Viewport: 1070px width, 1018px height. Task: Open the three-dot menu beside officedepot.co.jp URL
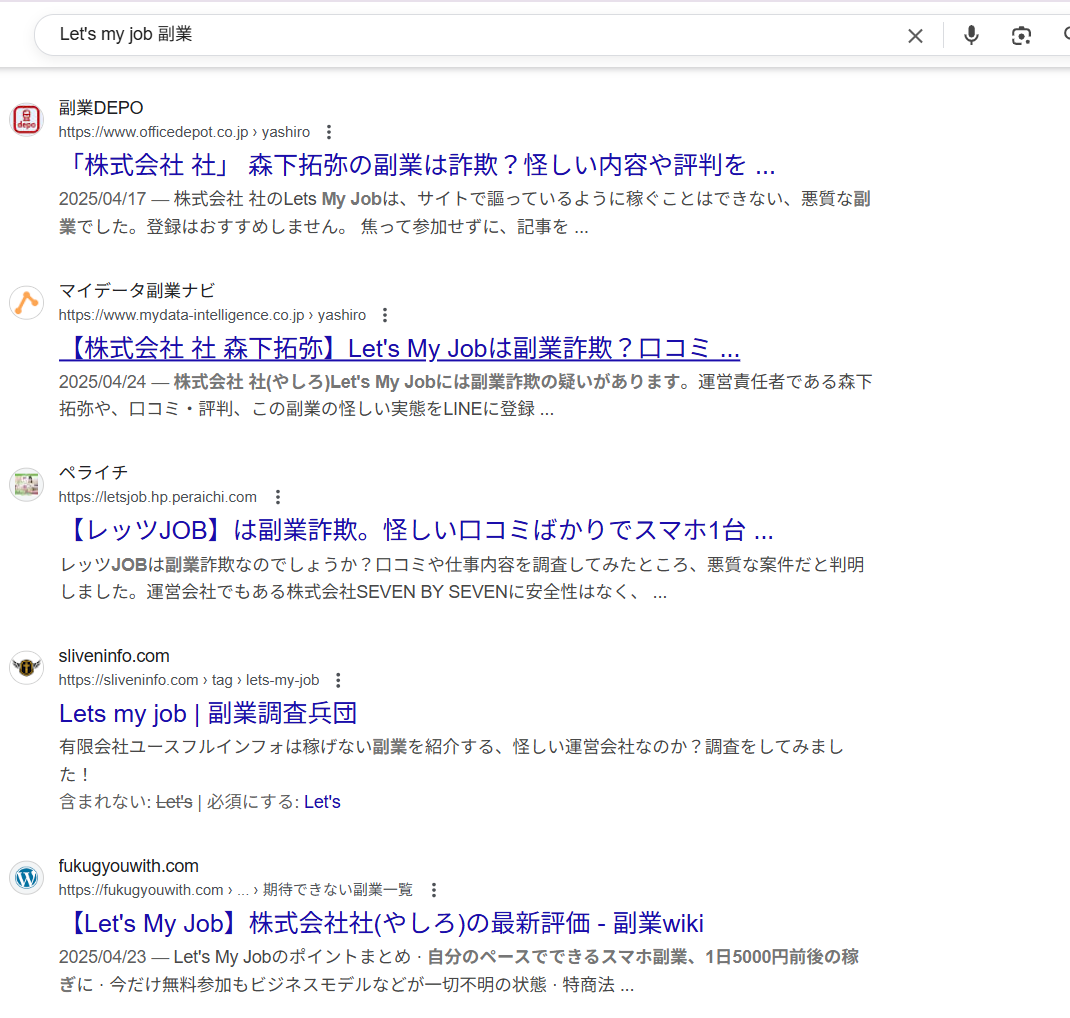coord(329,132)
